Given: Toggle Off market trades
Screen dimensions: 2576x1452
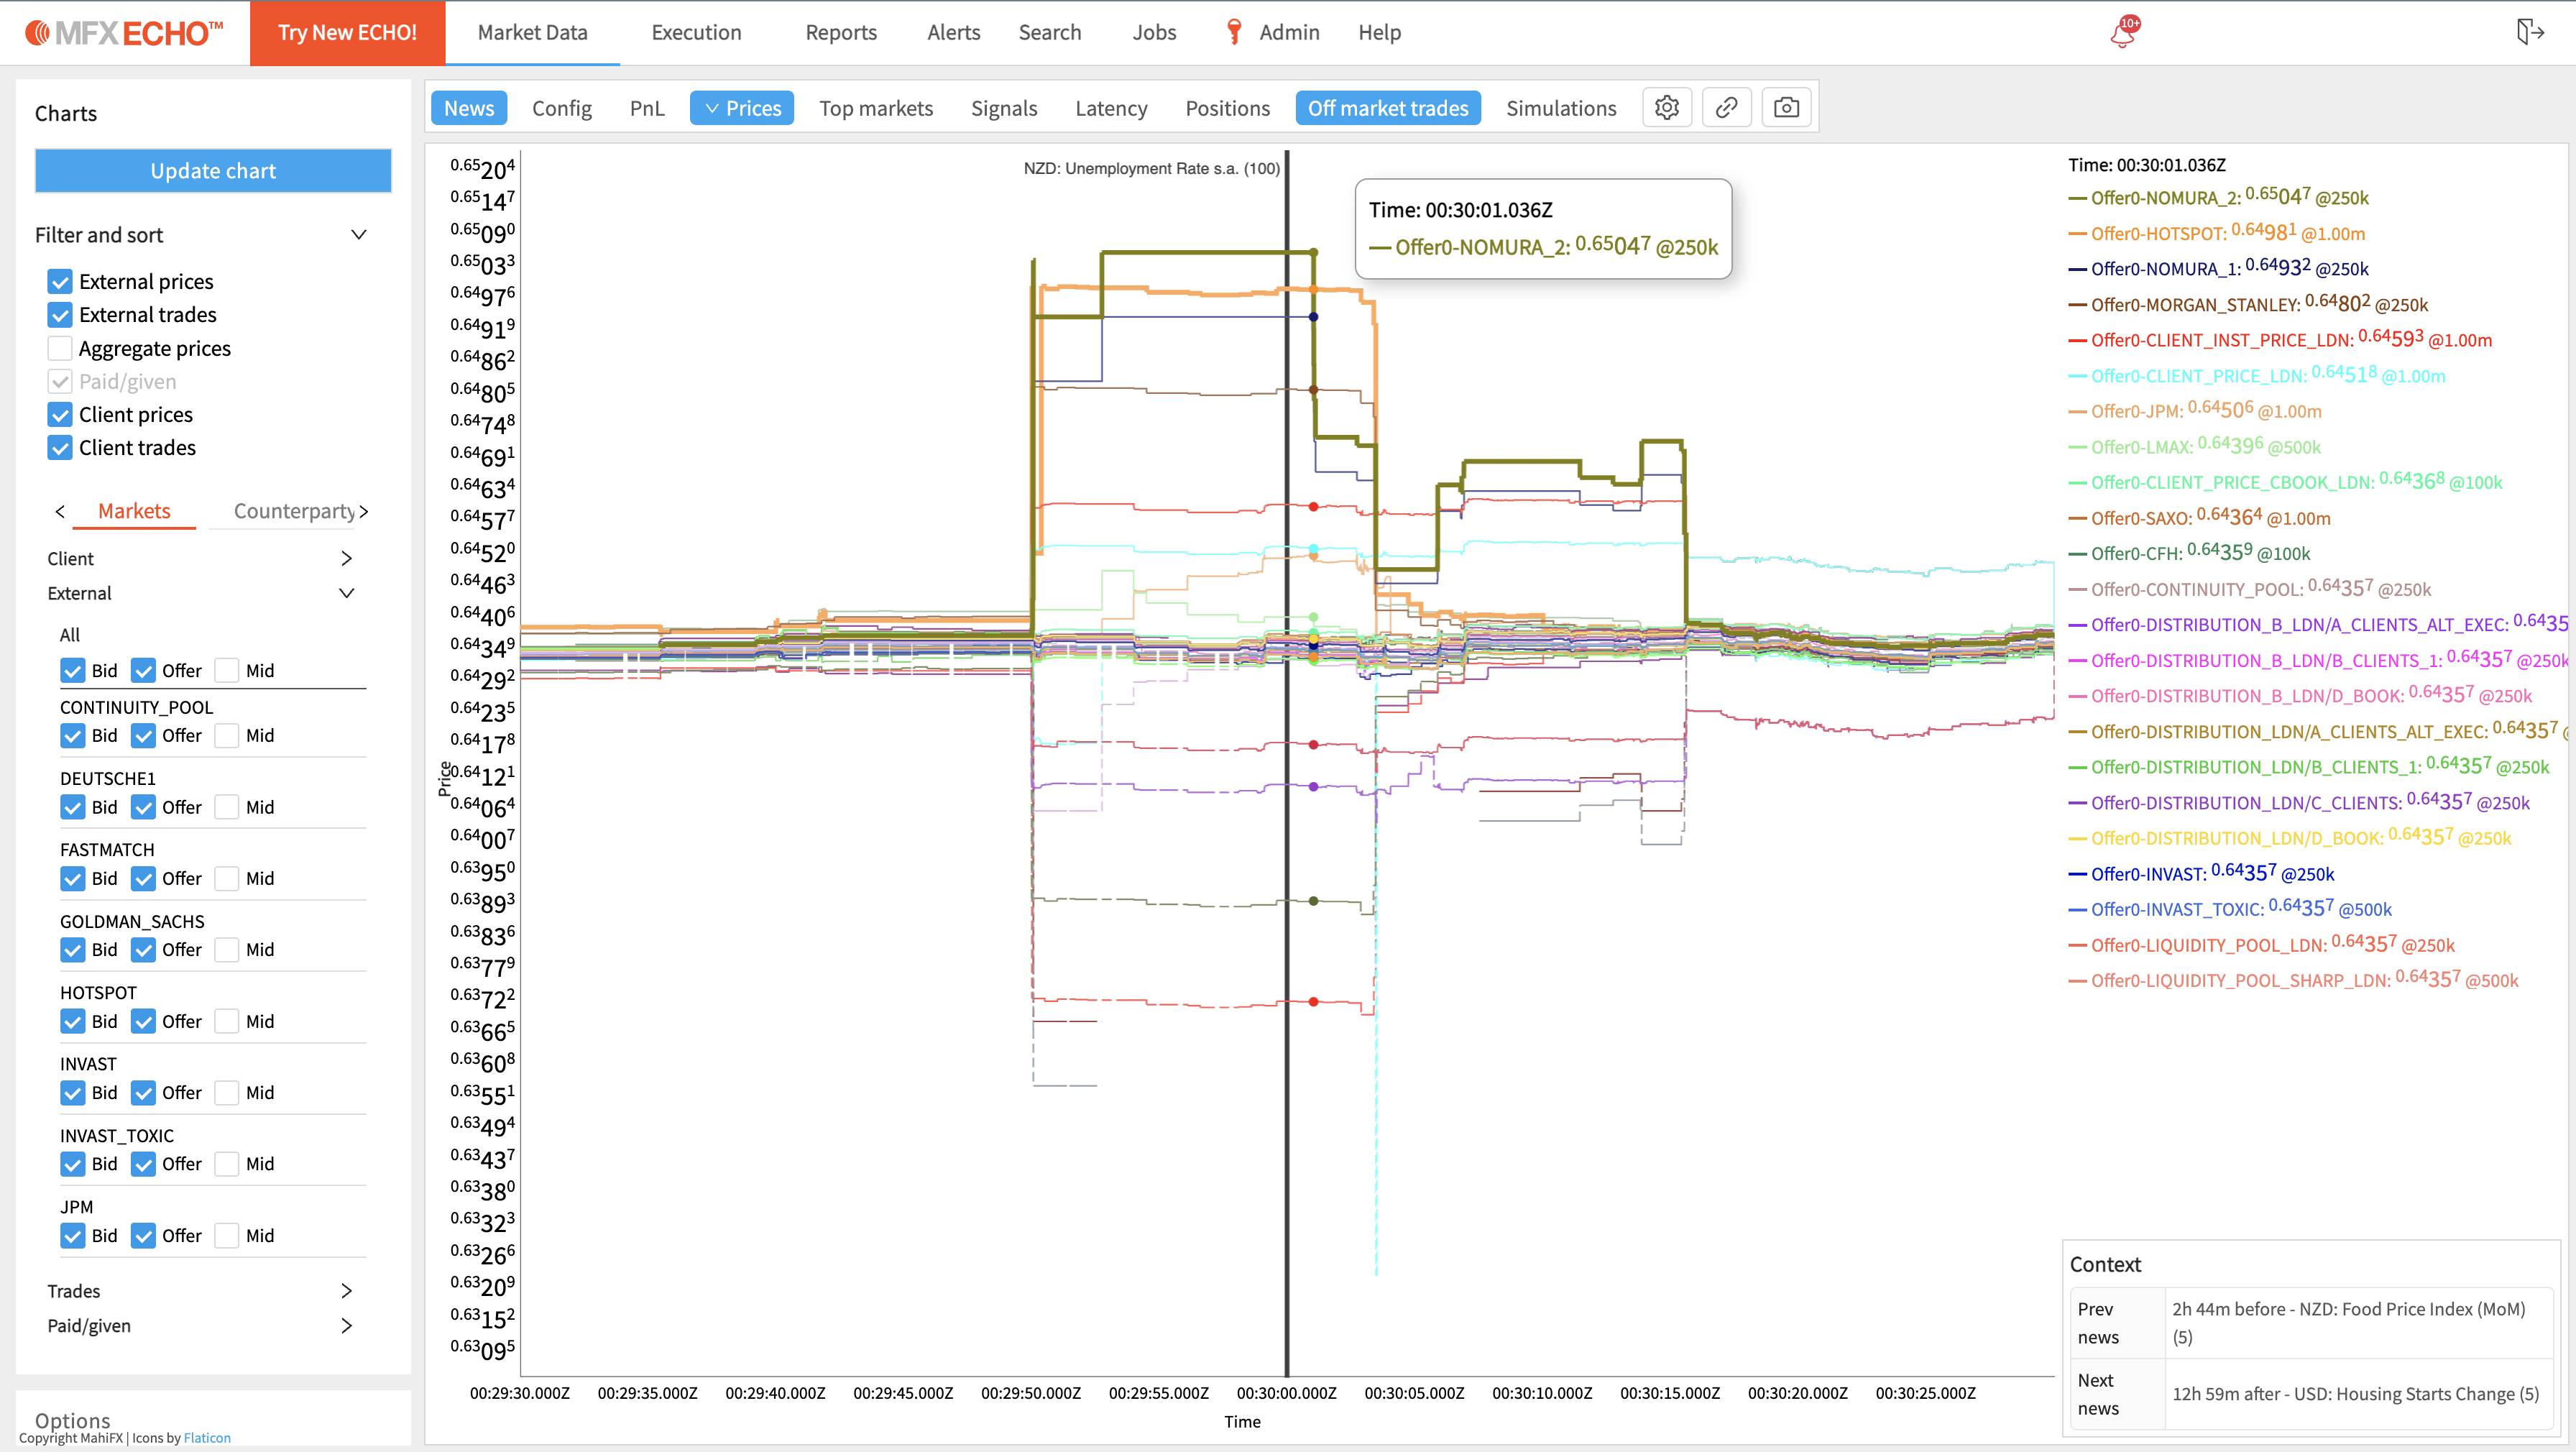Looking at the screenshot, I should tap(1388, 108).
